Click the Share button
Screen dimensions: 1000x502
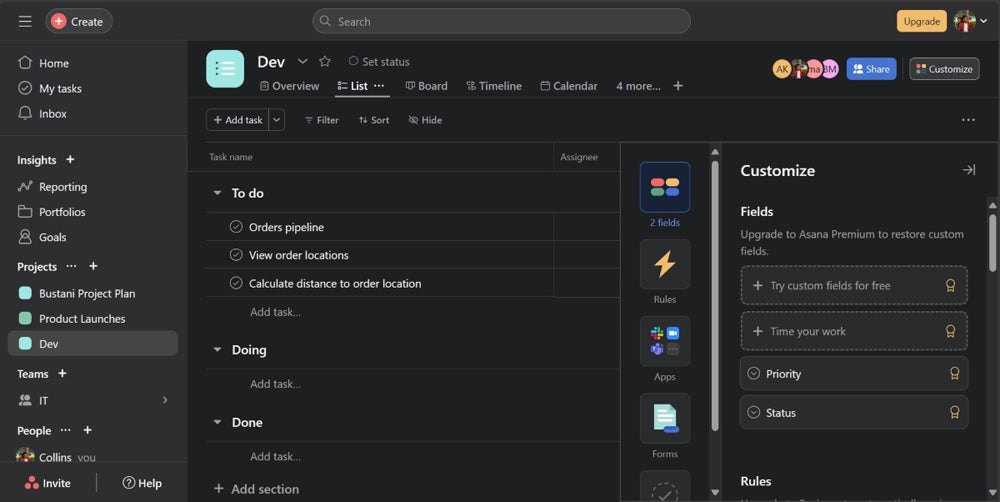pos(871,69)
